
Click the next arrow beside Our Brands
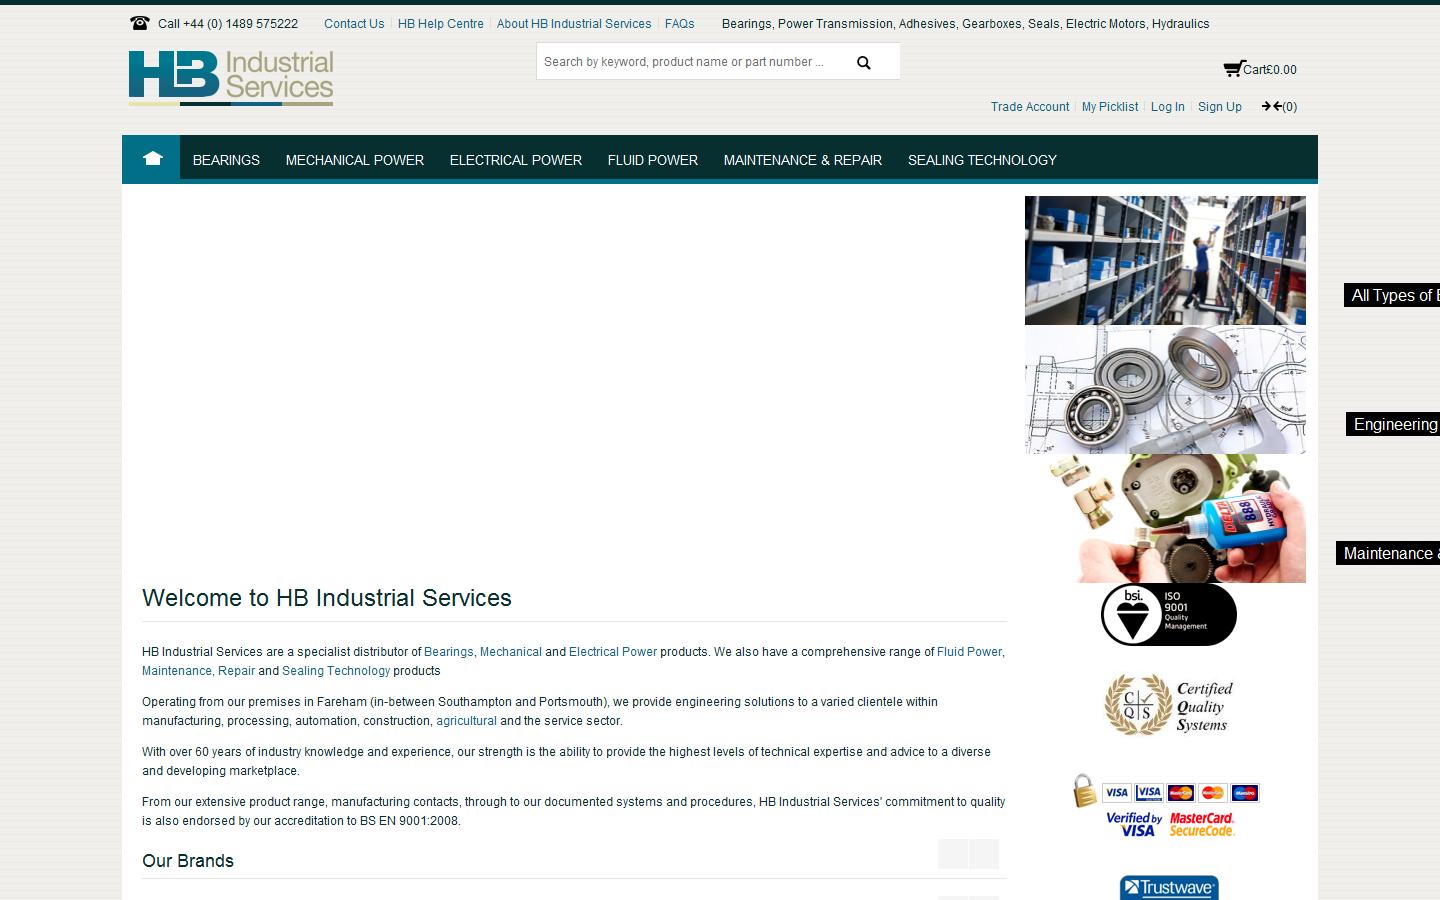(984, 855)
